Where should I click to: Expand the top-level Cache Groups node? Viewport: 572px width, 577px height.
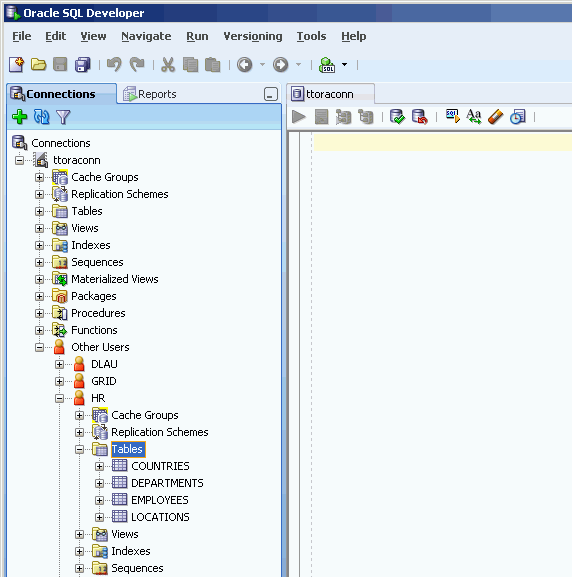coord(39,177)
